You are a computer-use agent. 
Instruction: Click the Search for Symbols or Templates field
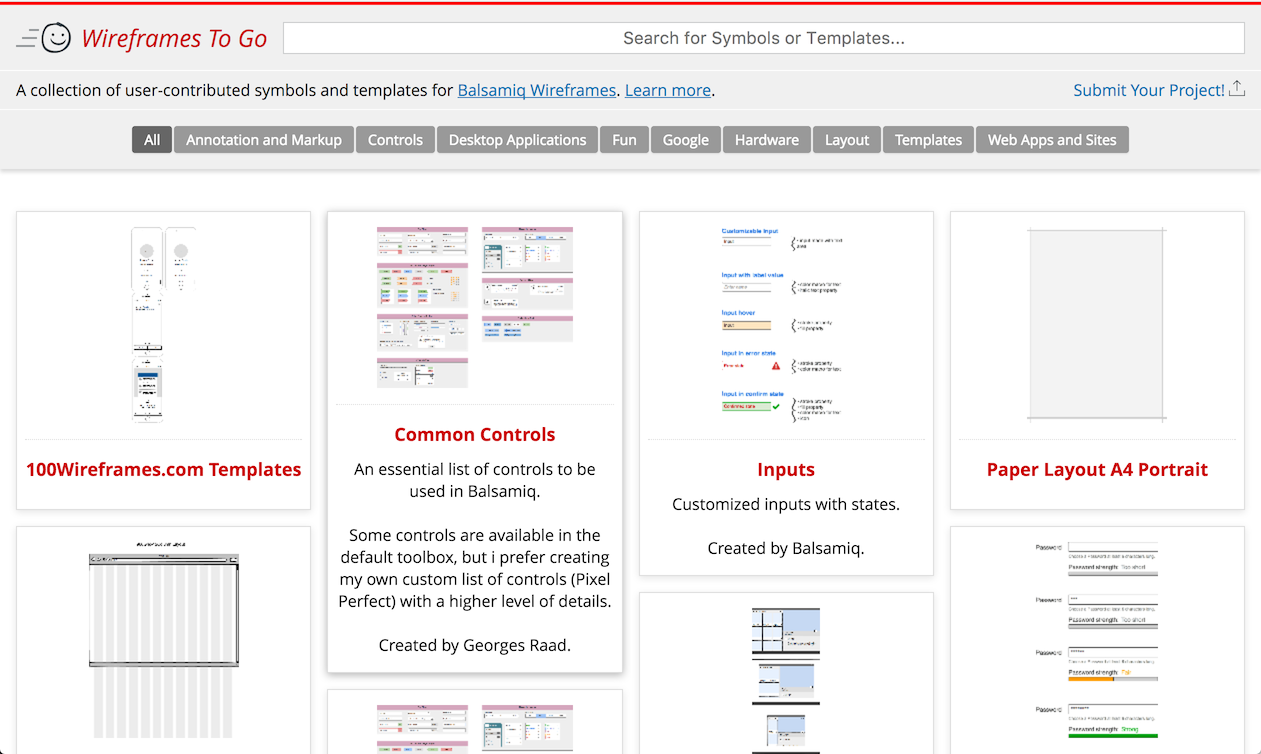(x=763, y=38)
